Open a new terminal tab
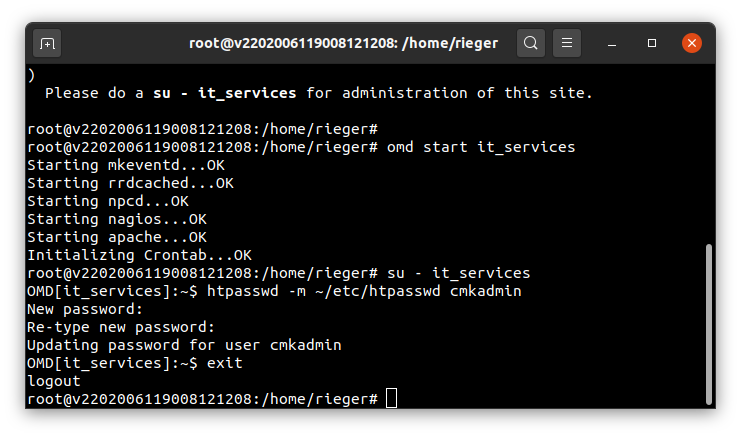Viewport: 741px width, 437px height. point(47,43)
